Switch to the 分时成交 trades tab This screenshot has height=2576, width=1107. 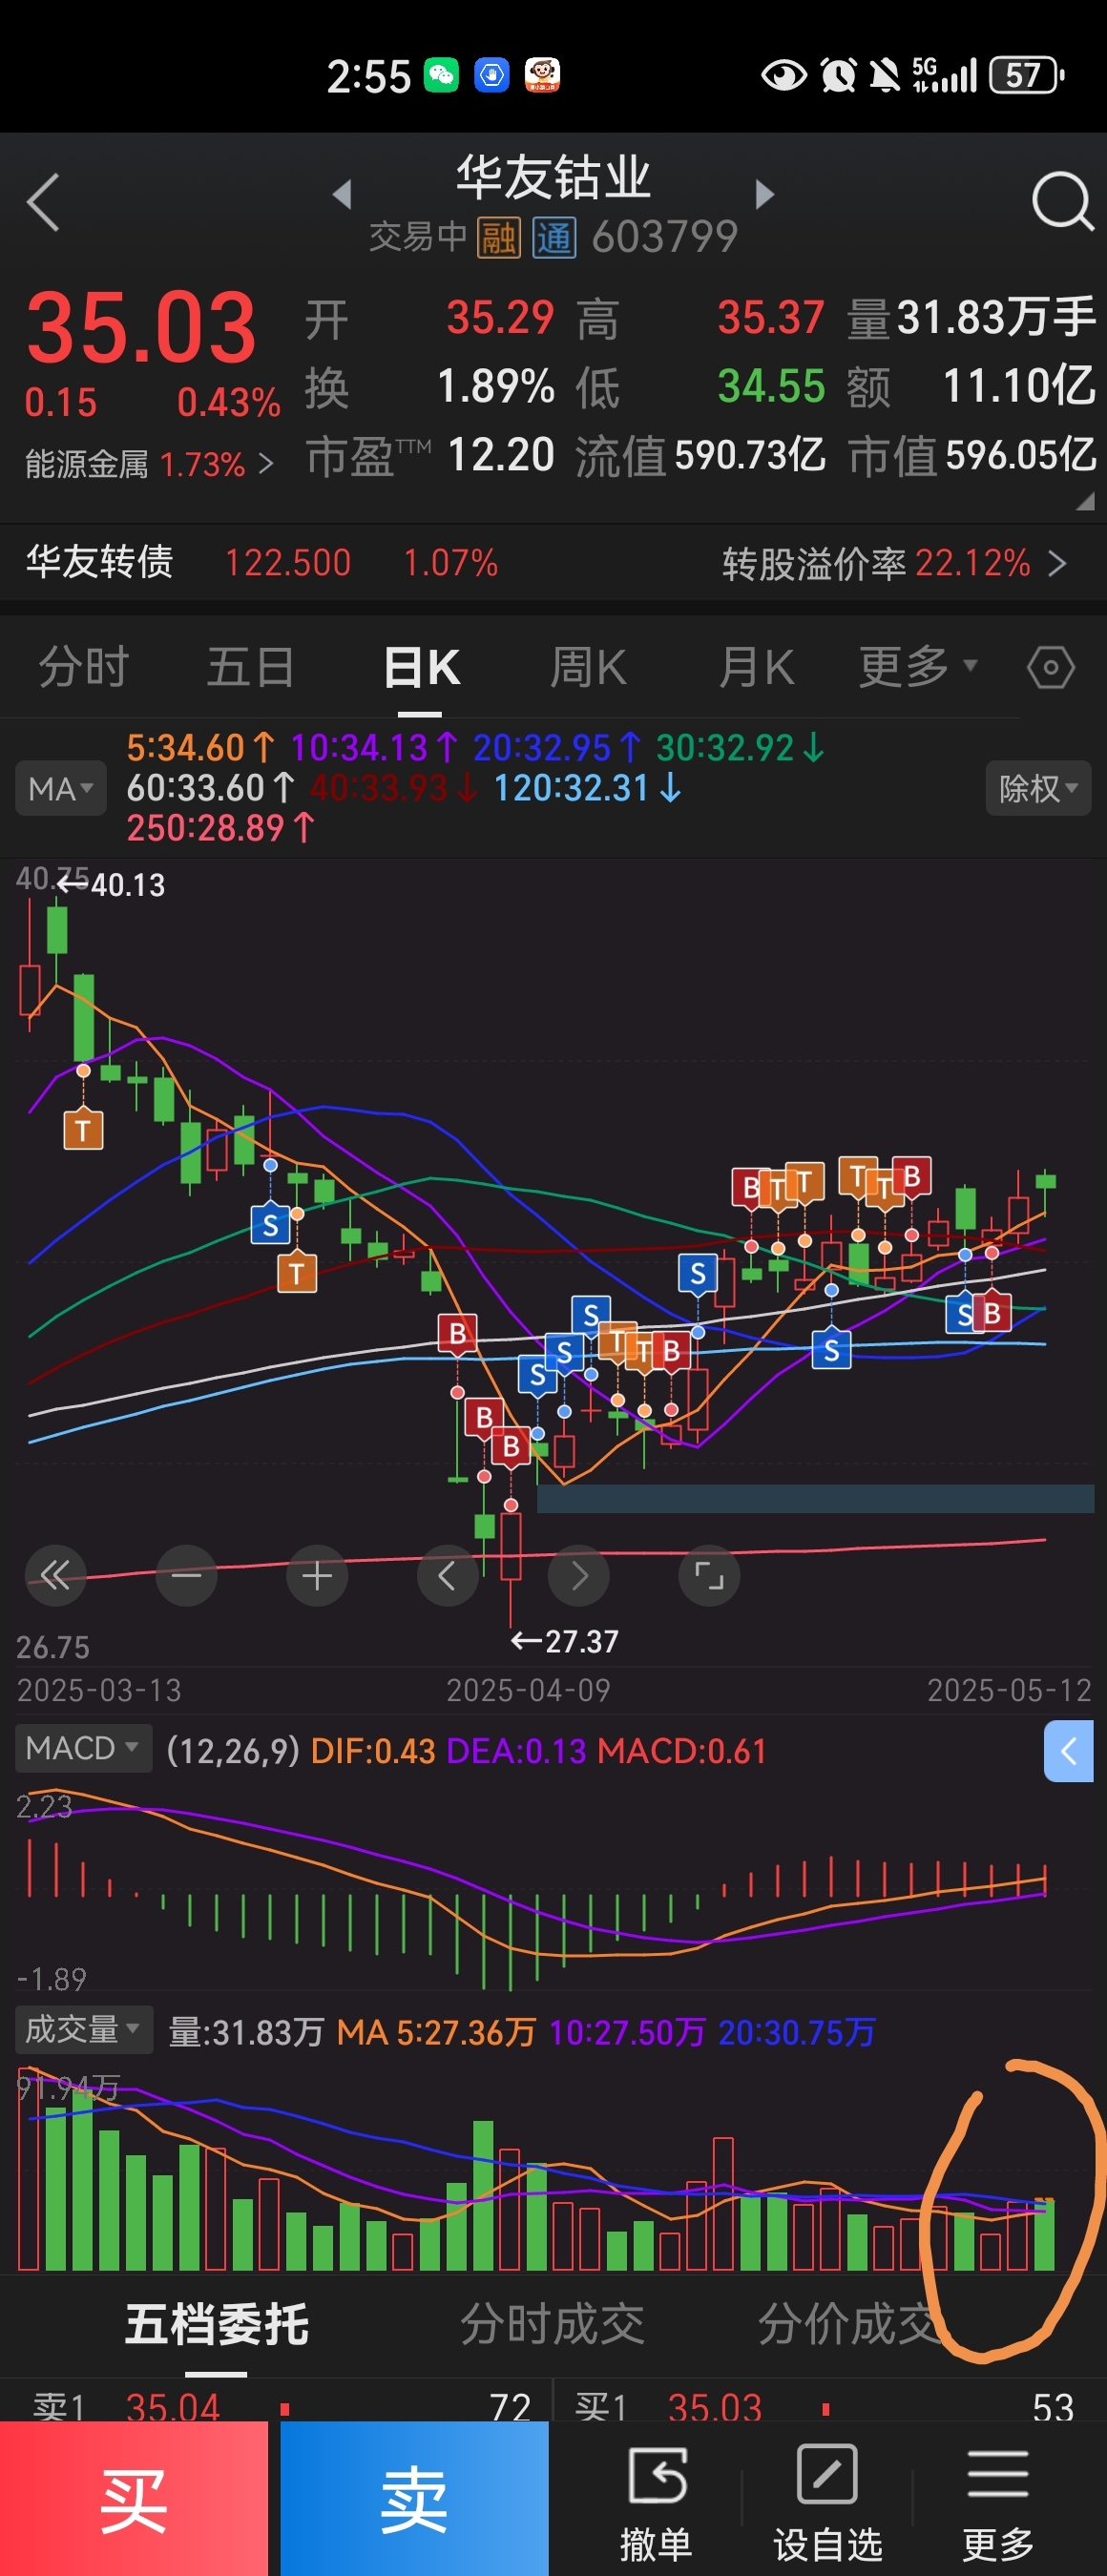coord(552,2324)
